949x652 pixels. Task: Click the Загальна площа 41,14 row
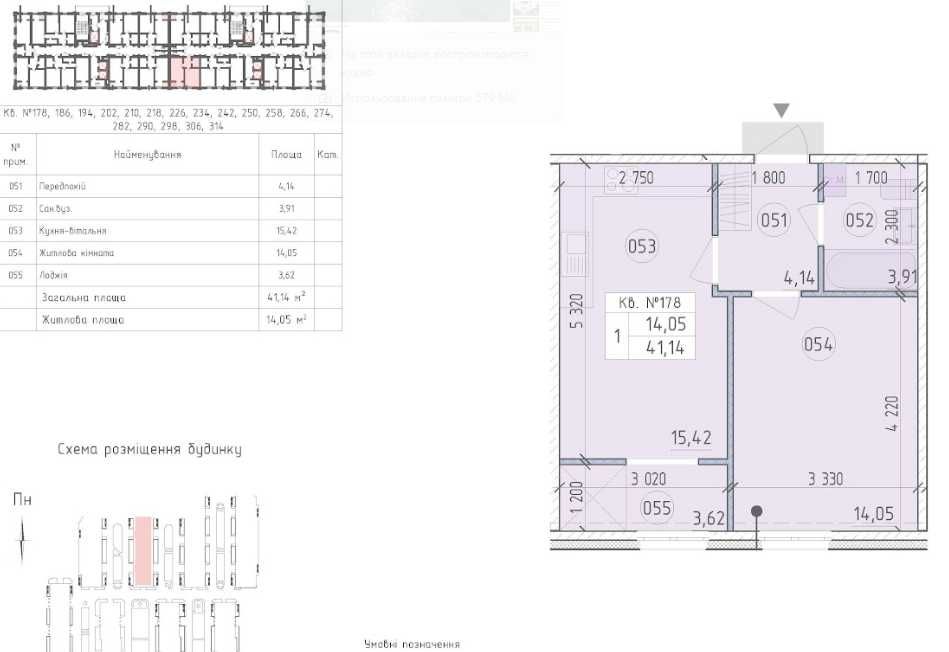[171, 298]
